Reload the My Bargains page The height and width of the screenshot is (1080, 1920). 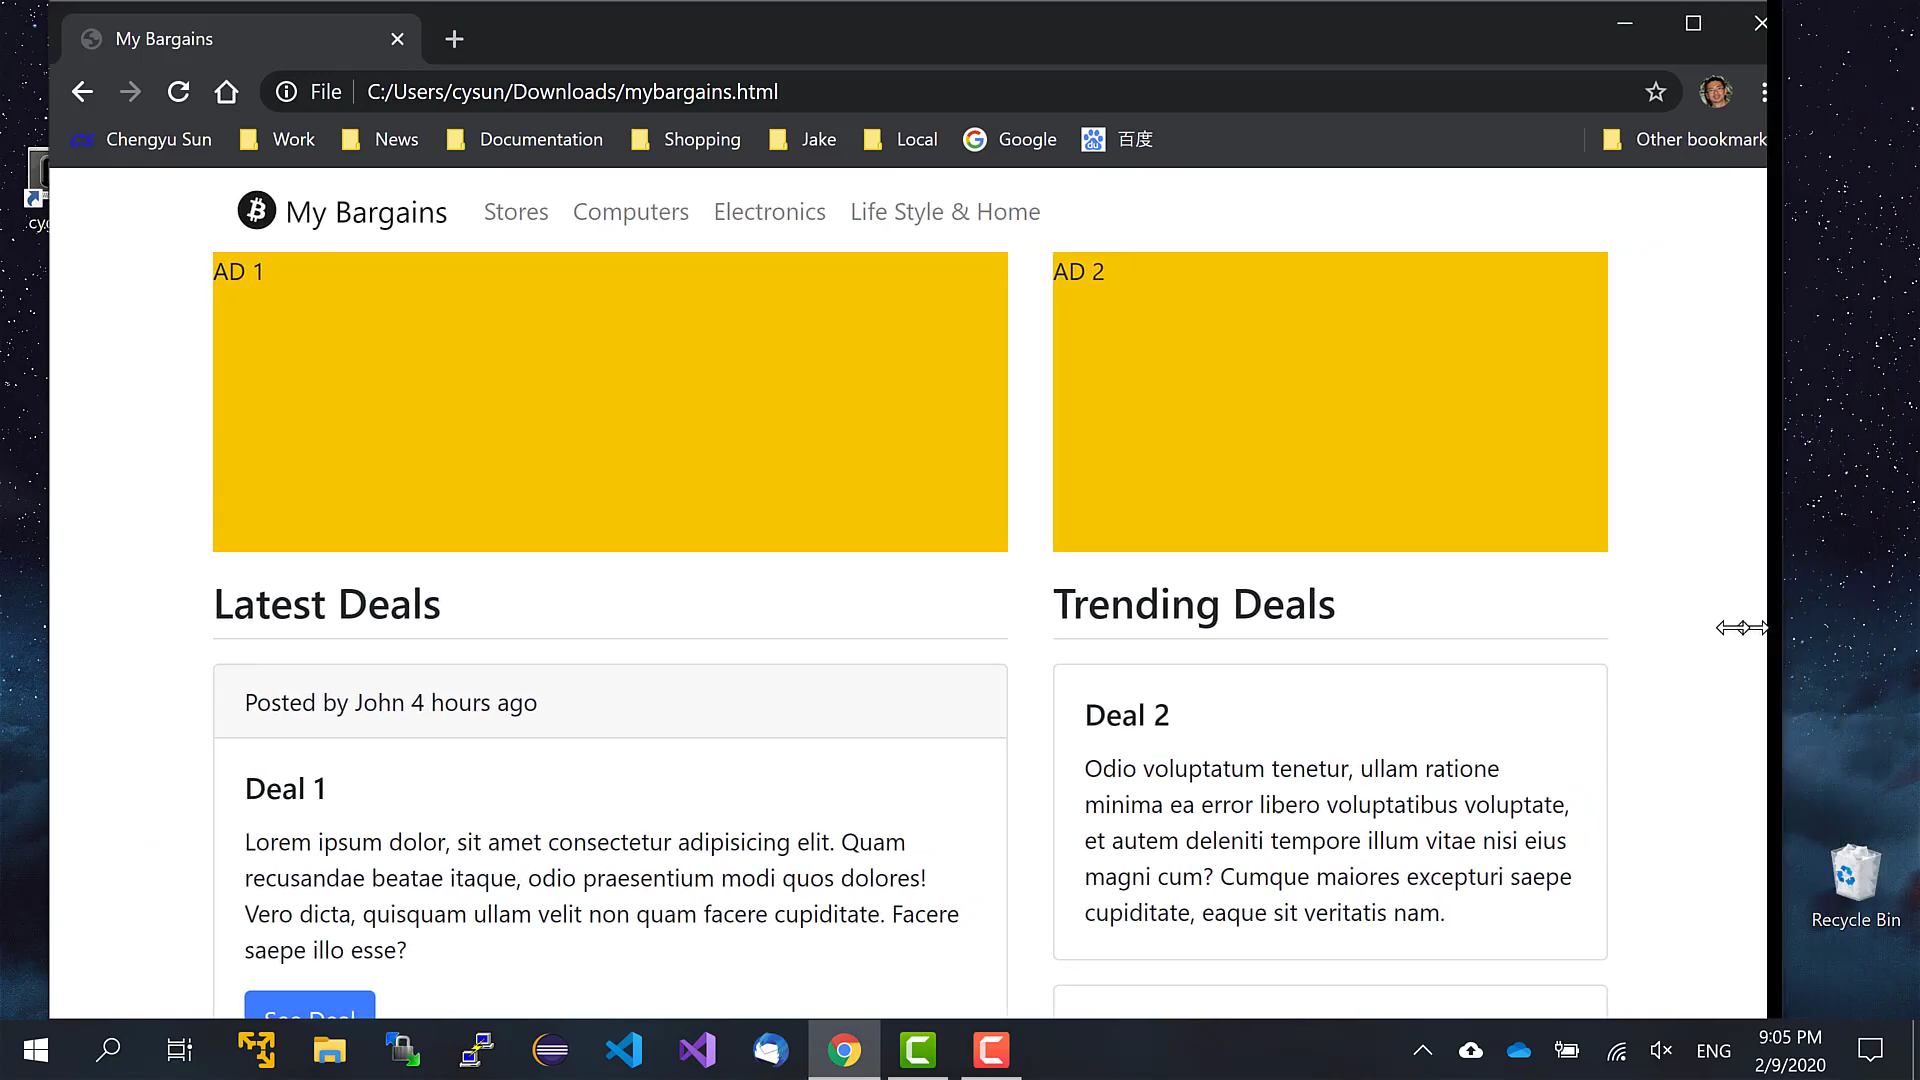point(178,92)
